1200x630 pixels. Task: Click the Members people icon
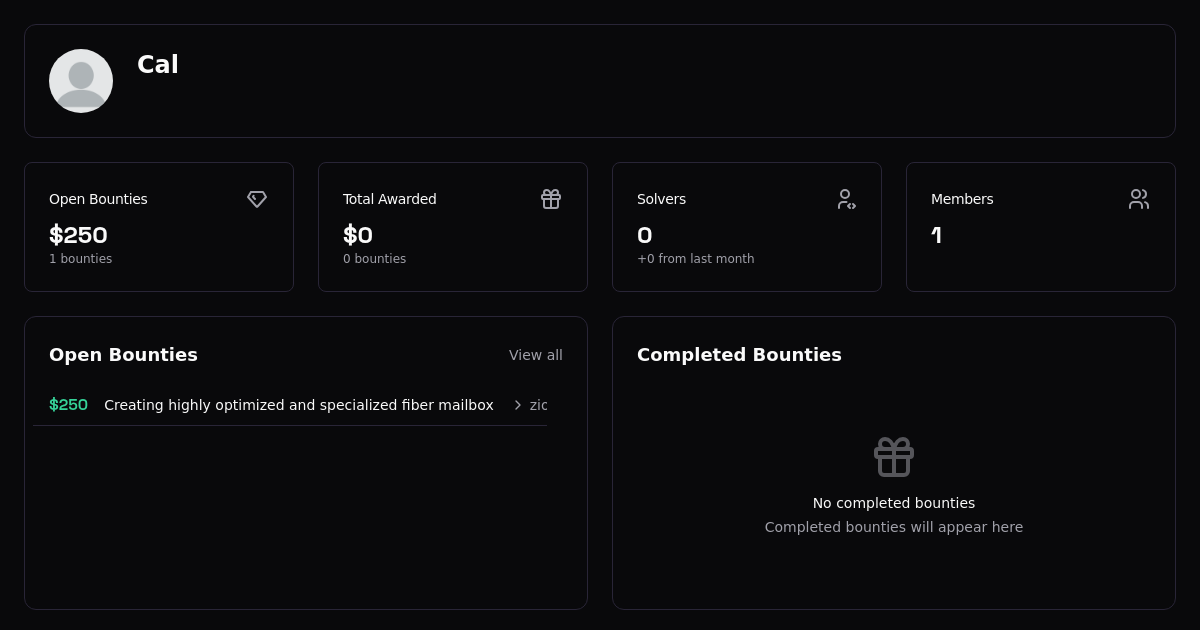pyautogui.click(x=1139, y=199)
